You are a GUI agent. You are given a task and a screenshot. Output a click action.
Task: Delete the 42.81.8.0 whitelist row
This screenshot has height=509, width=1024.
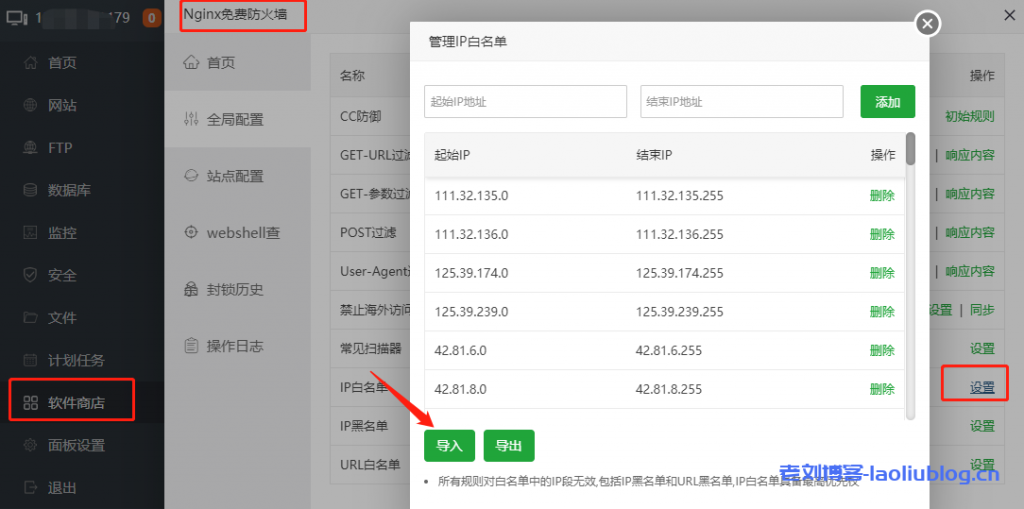(882, 389)
